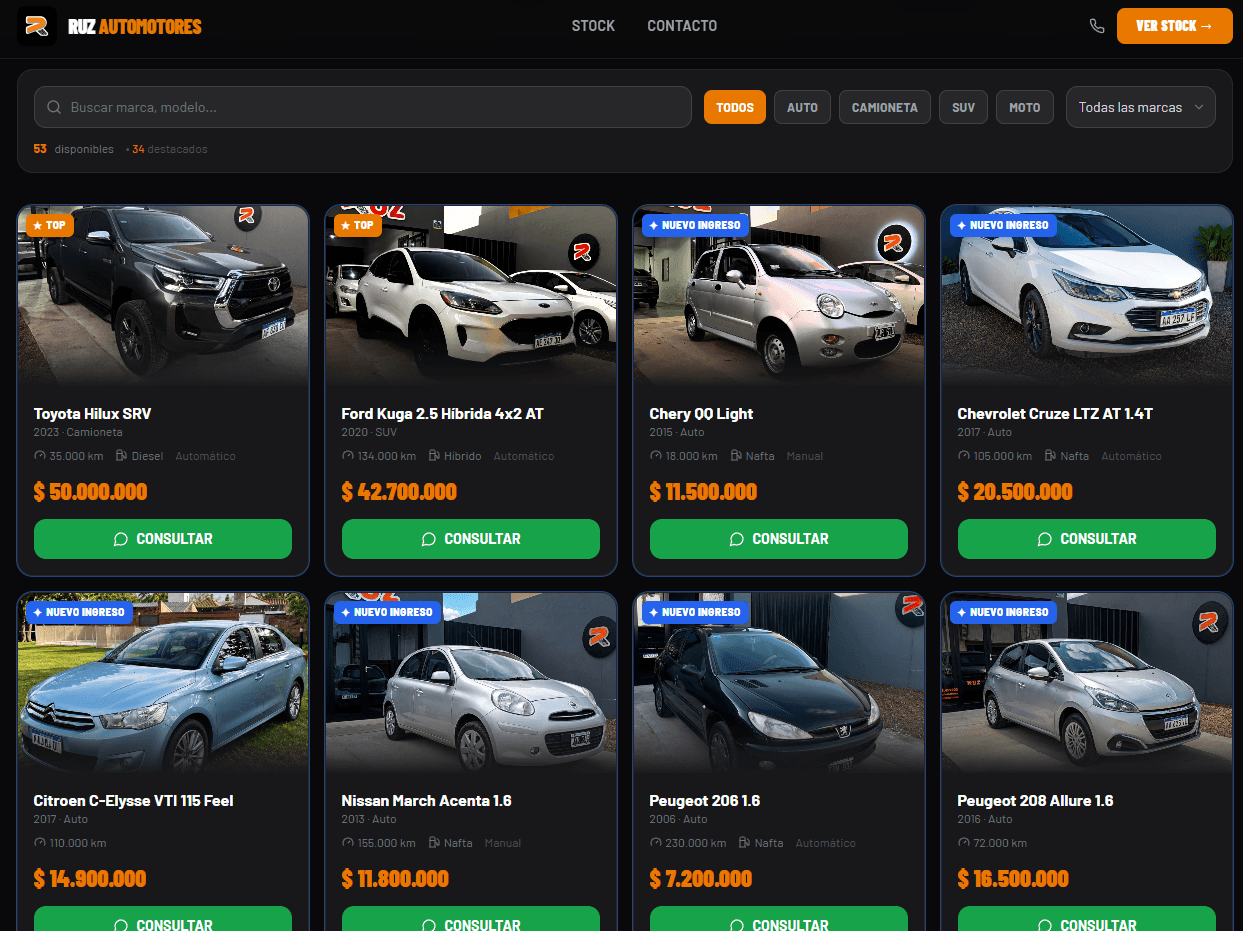The width and height of the screenshot is (1243, 931).
Task: Click the VER STOCK button
Action: coord(1175,26)
